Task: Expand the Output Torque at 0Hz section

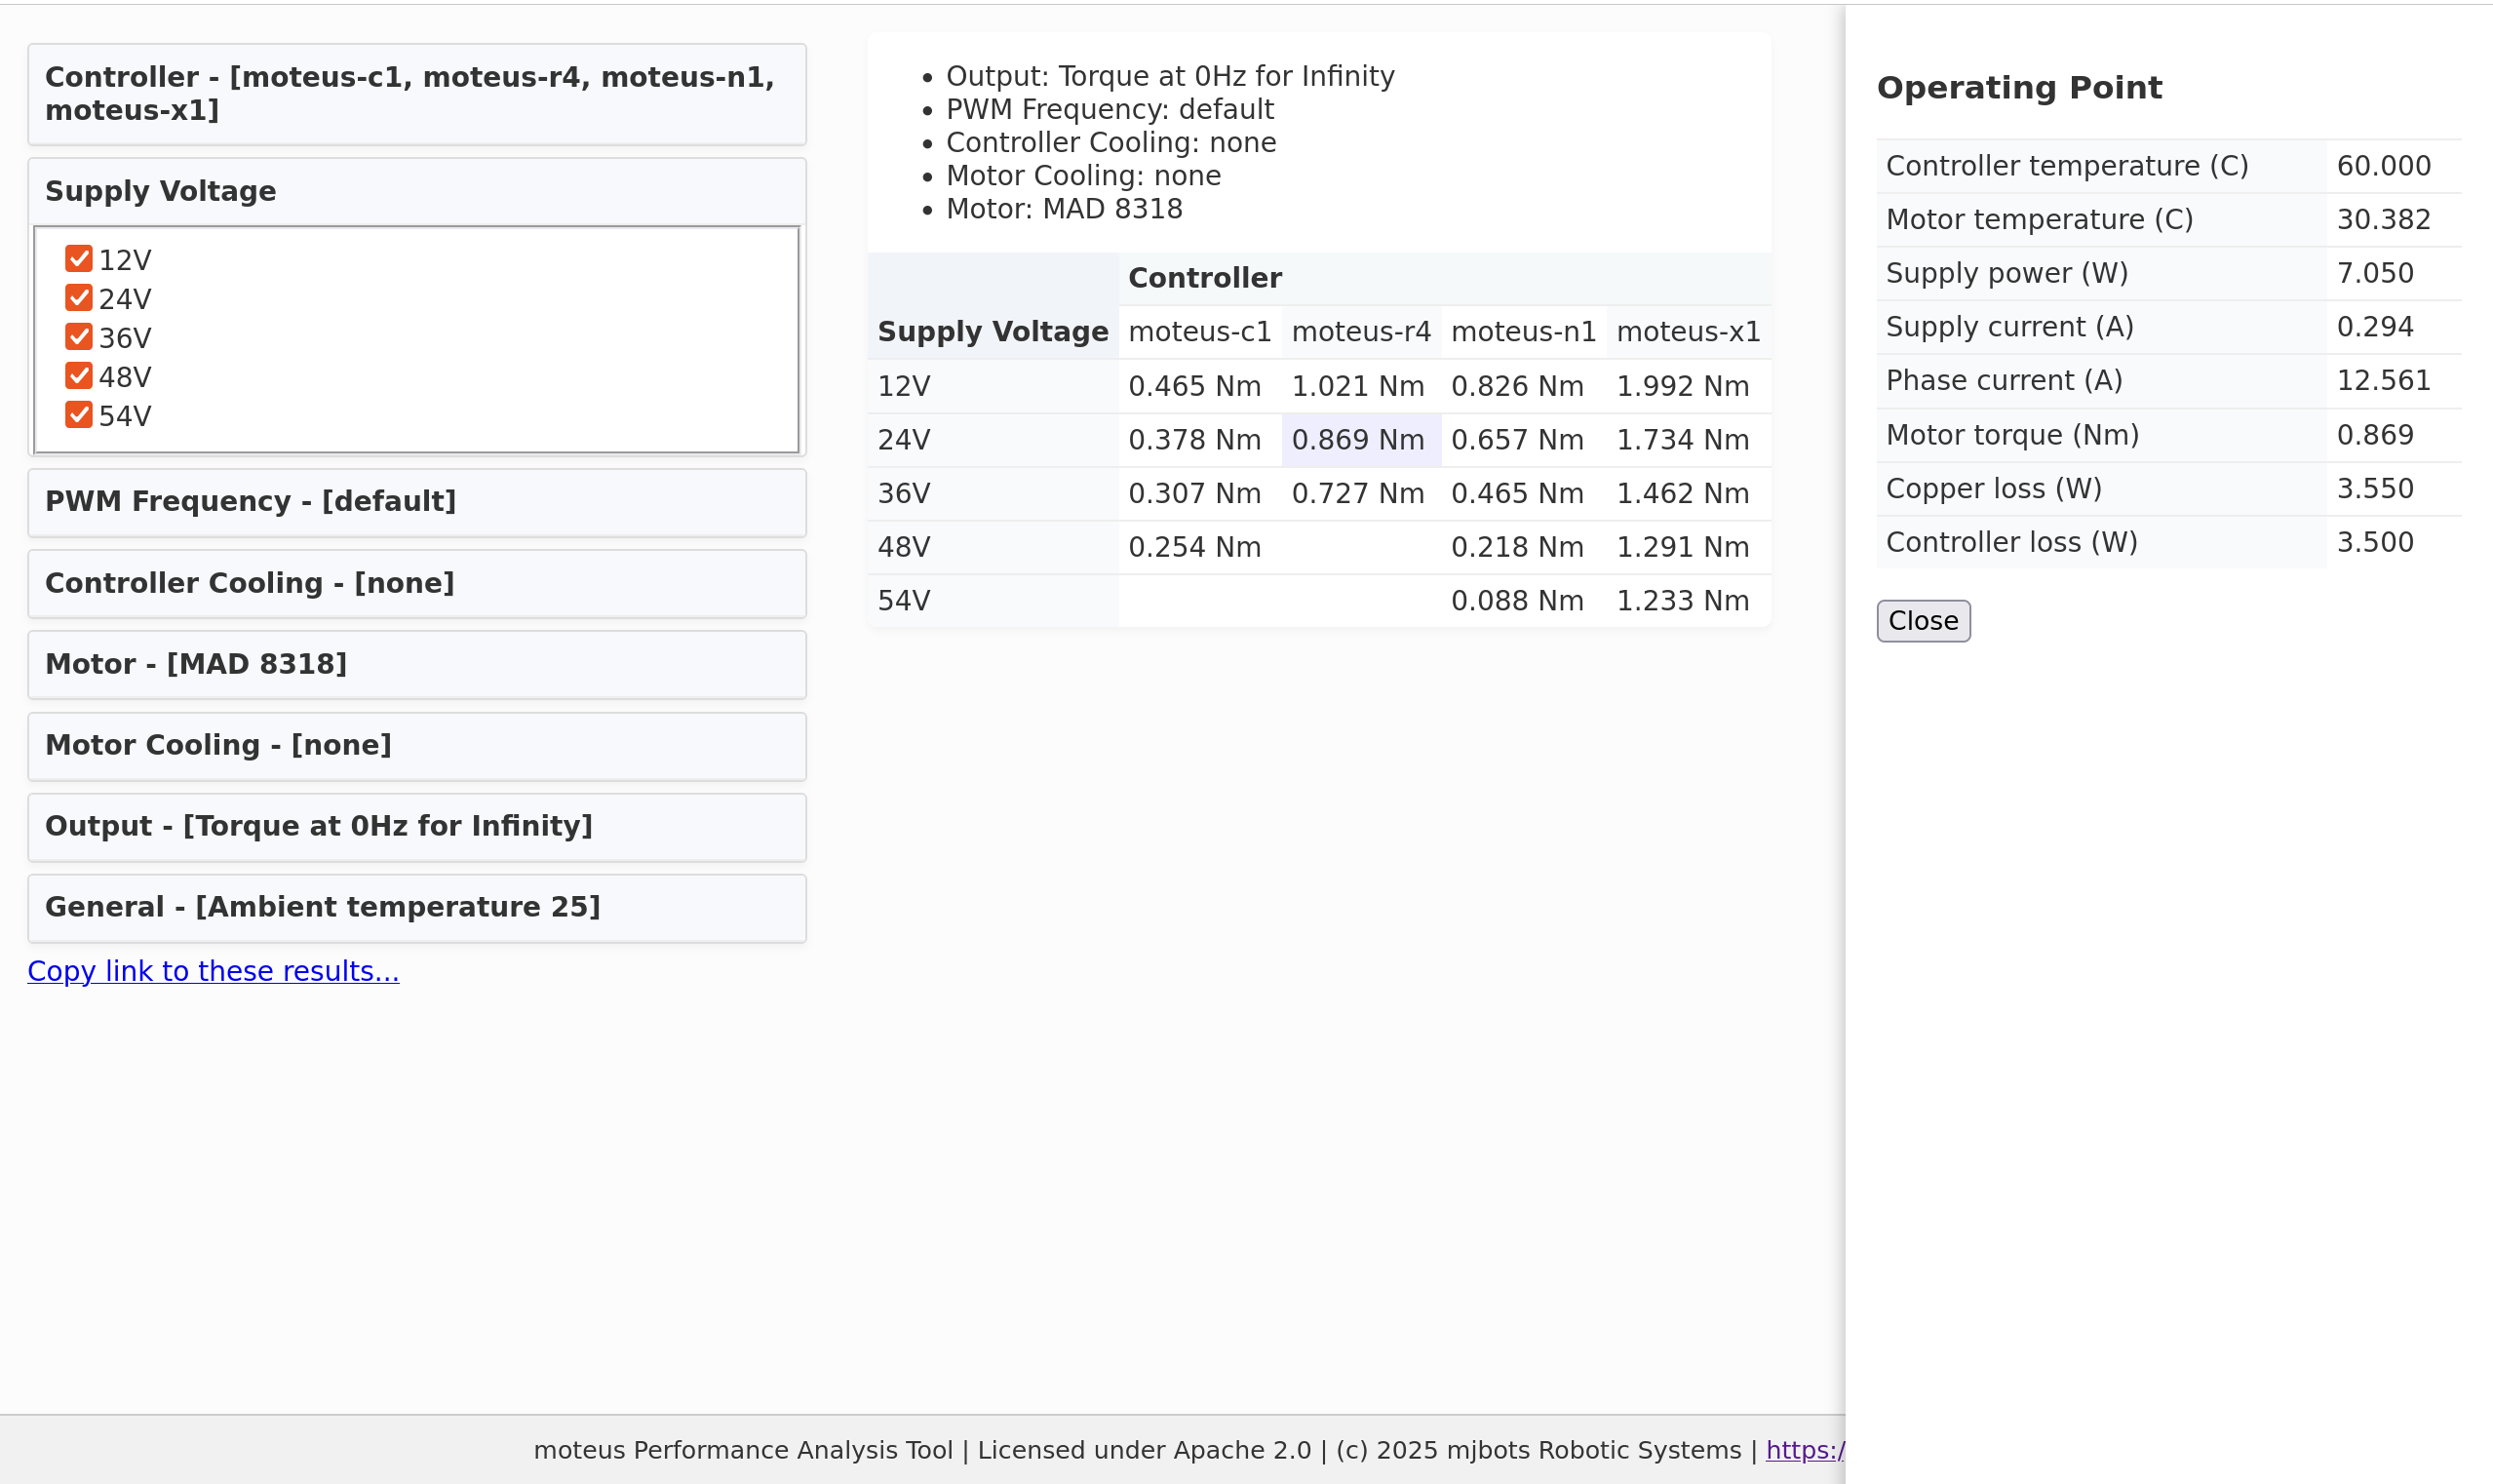Action: click(417, 827)
